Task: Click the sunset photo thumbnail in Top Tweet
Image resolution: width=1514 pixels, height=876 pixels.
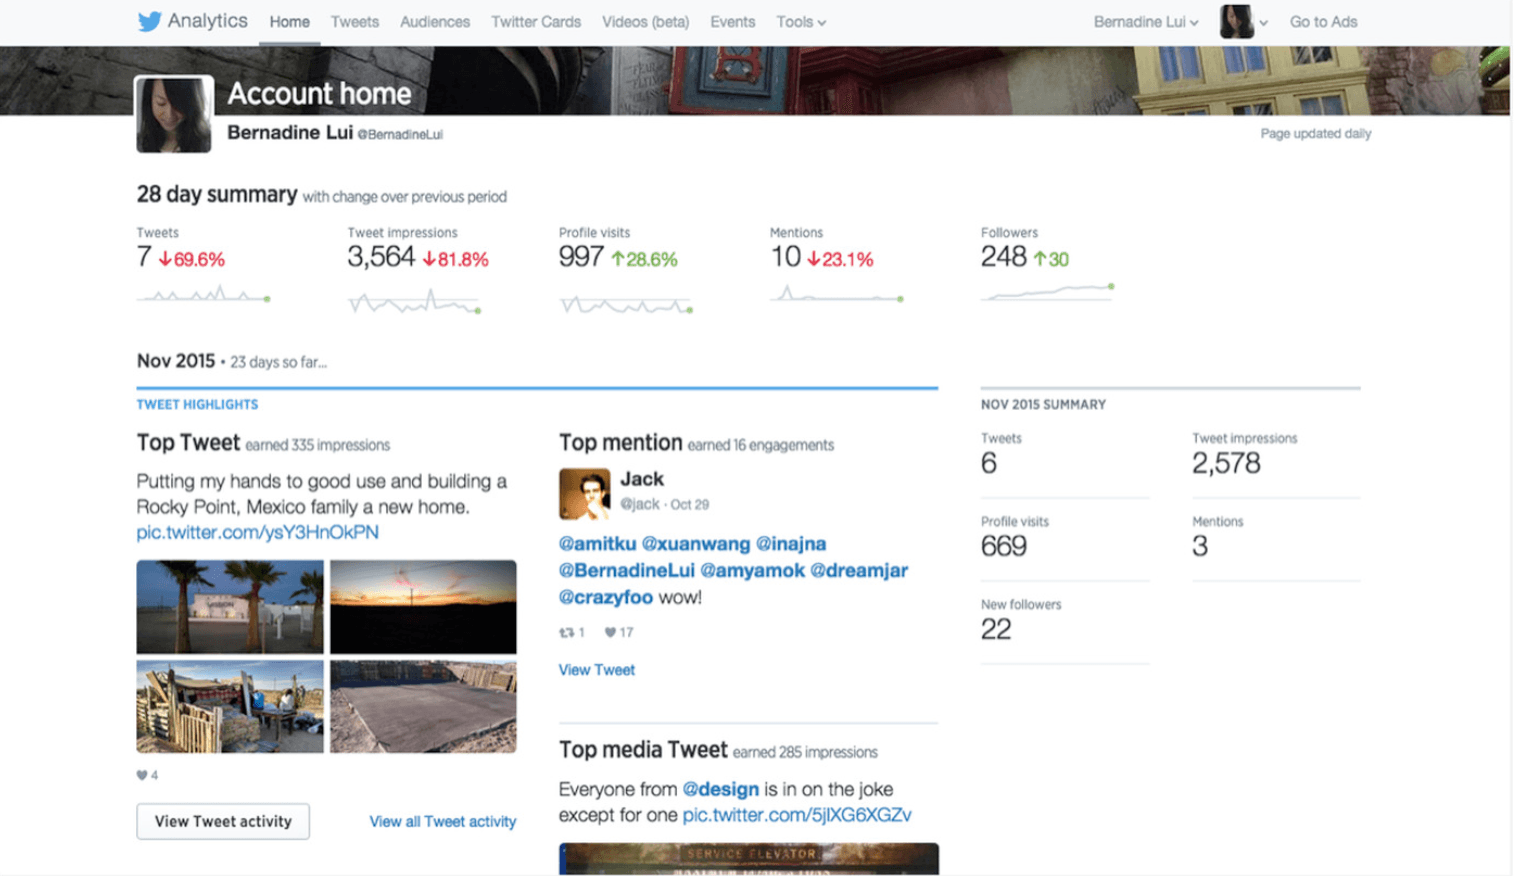Action: click(x=424, y=606)
